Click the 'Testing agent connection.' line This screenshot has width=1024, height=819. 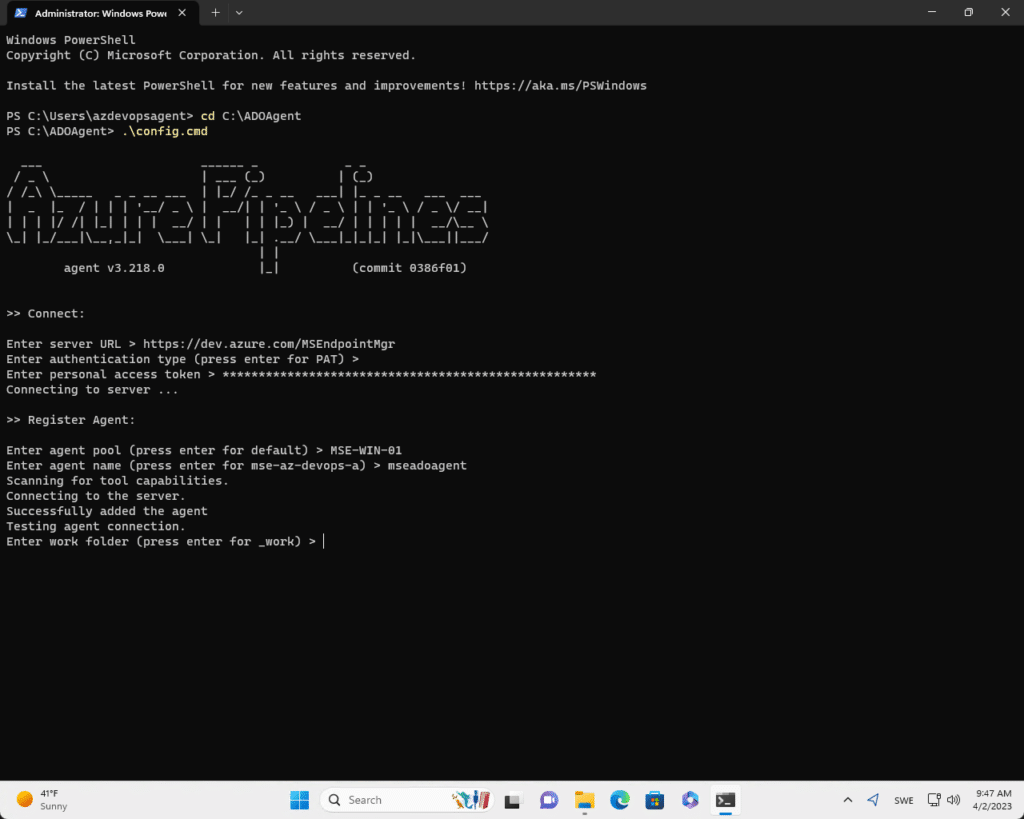(x=96, y=526)
